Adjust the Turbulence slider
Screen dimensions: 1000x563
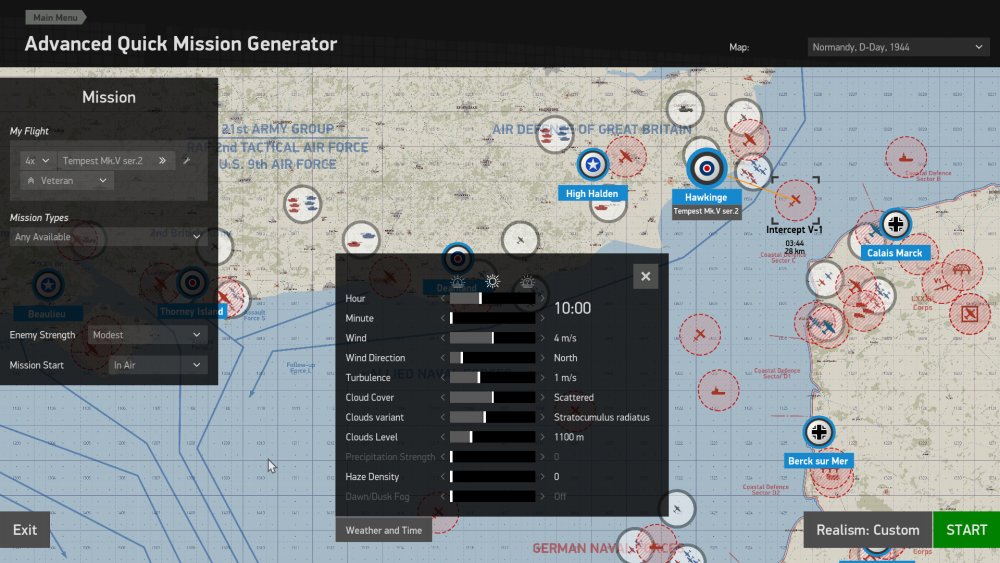[492, 377]
